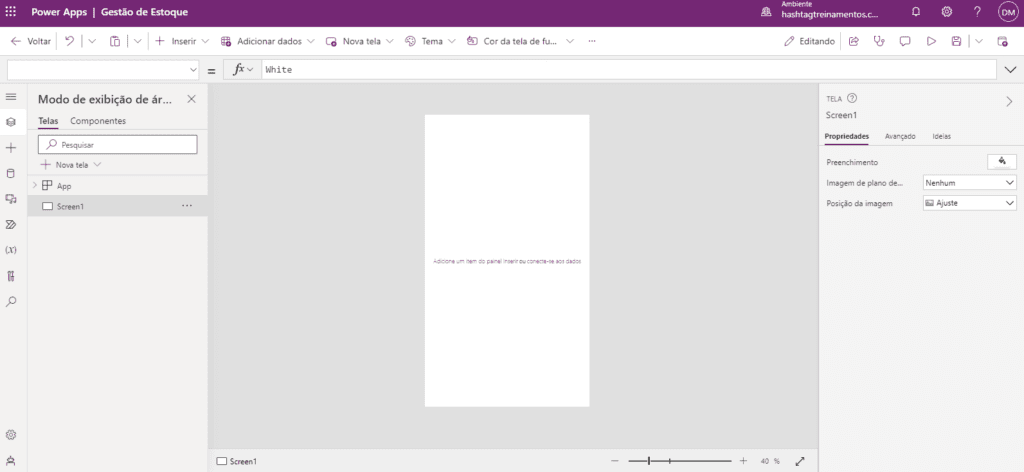Expand the Paste dropdown arrow

(x=137, y=41)
